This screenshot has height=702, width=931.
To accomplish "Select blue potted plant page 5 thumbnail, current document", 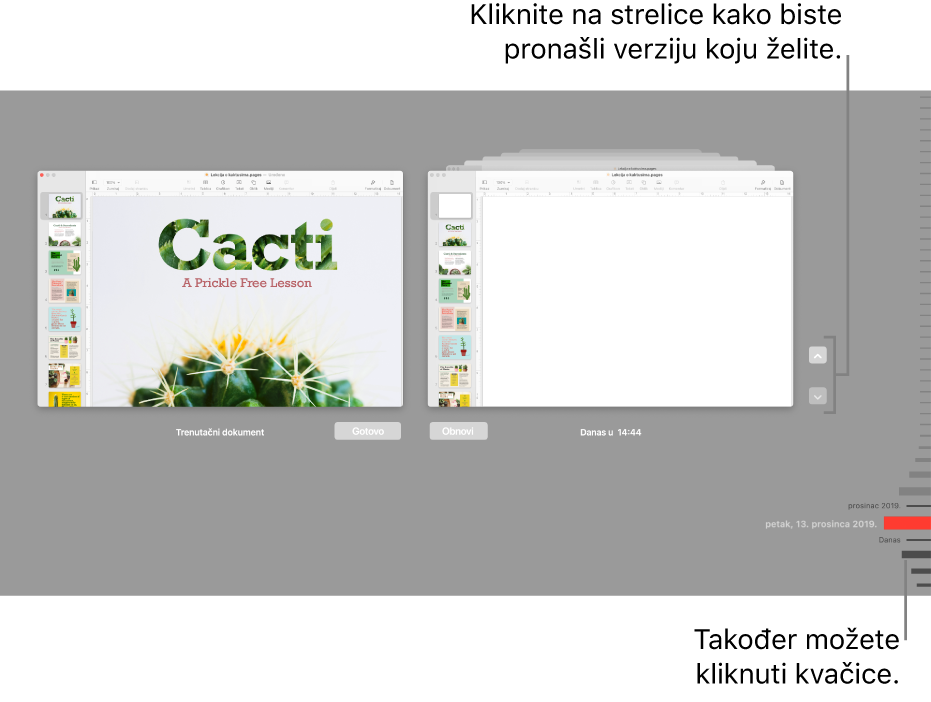I will (x=64, y=319).
